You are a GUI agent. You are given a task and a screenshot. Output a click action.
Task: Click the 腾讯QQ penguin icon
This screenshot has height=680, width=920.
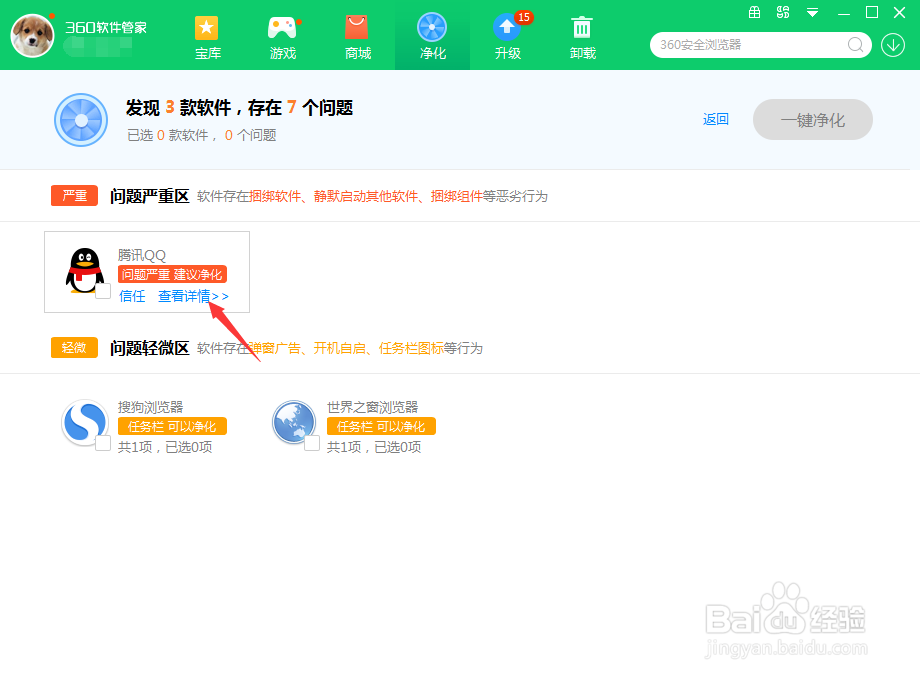(x=84, y=270)
